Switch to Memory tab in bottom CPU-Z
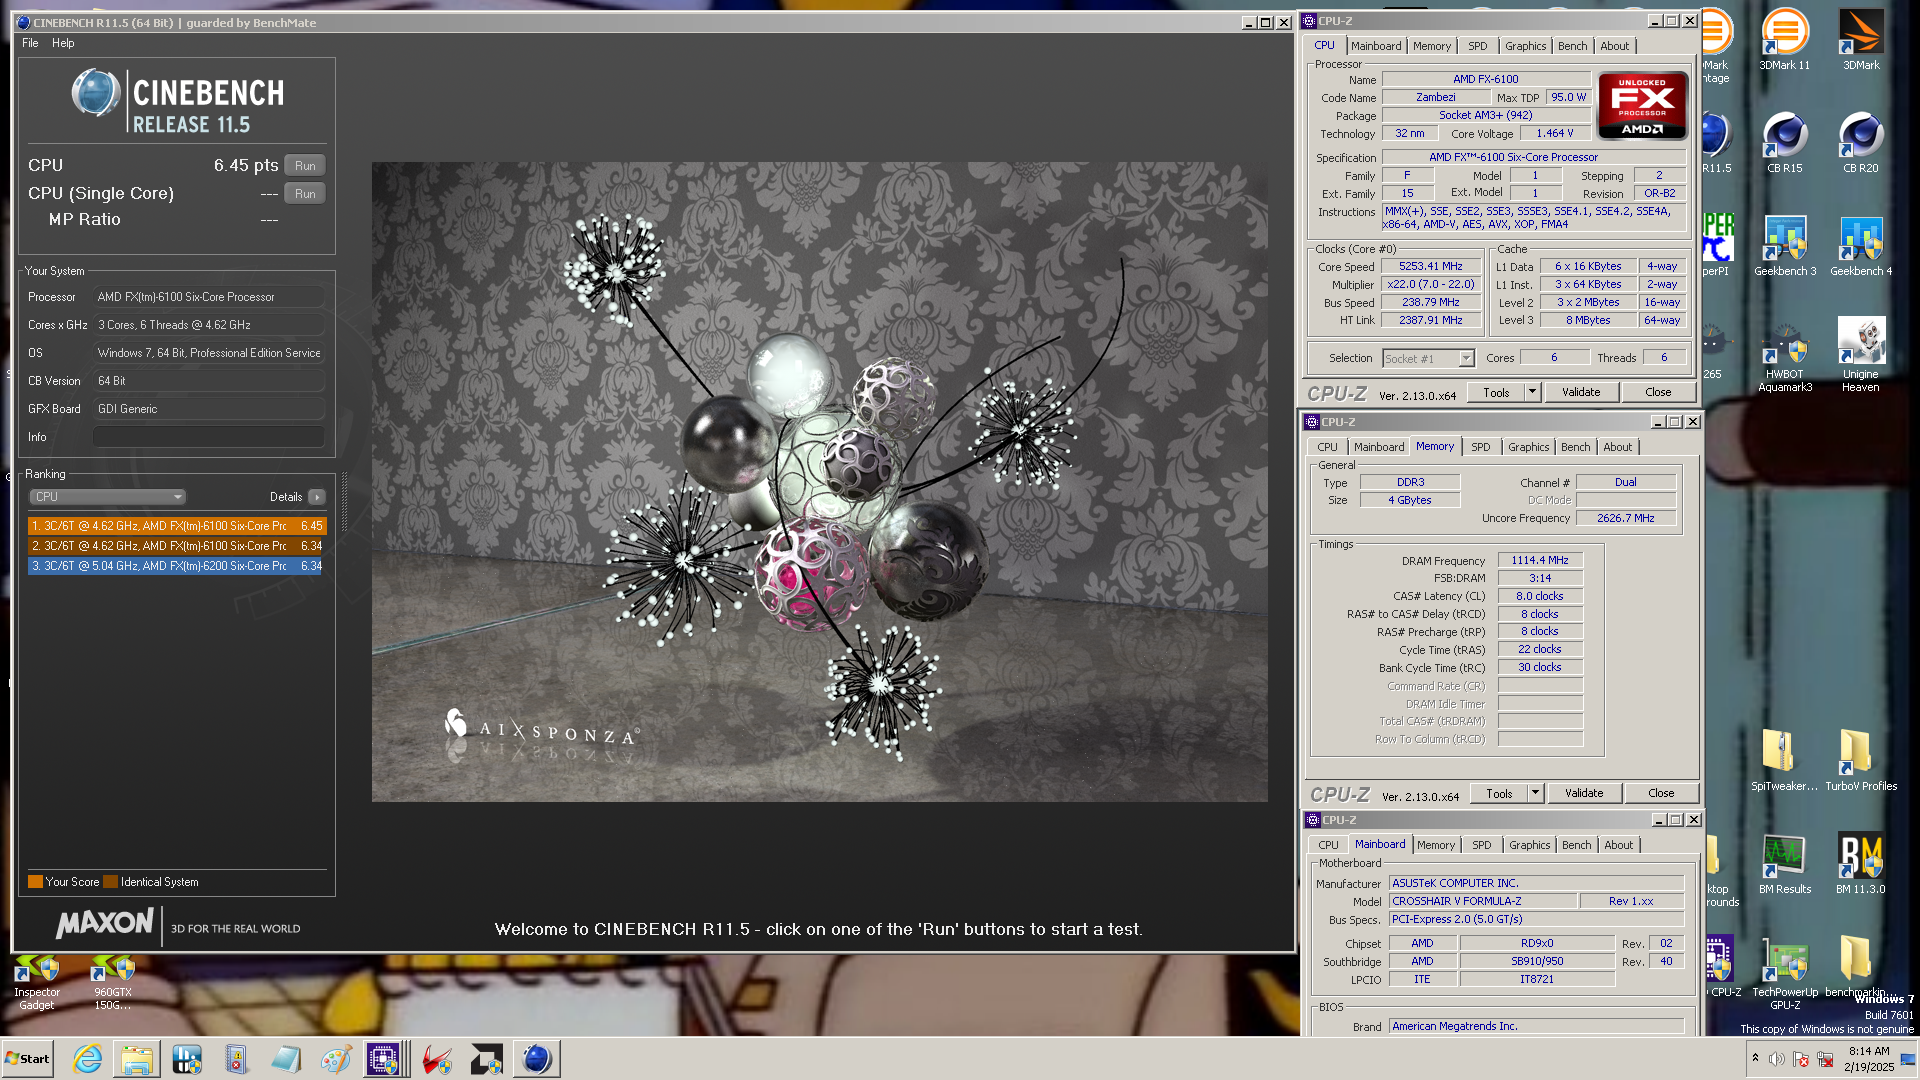 pos(1435,845)
